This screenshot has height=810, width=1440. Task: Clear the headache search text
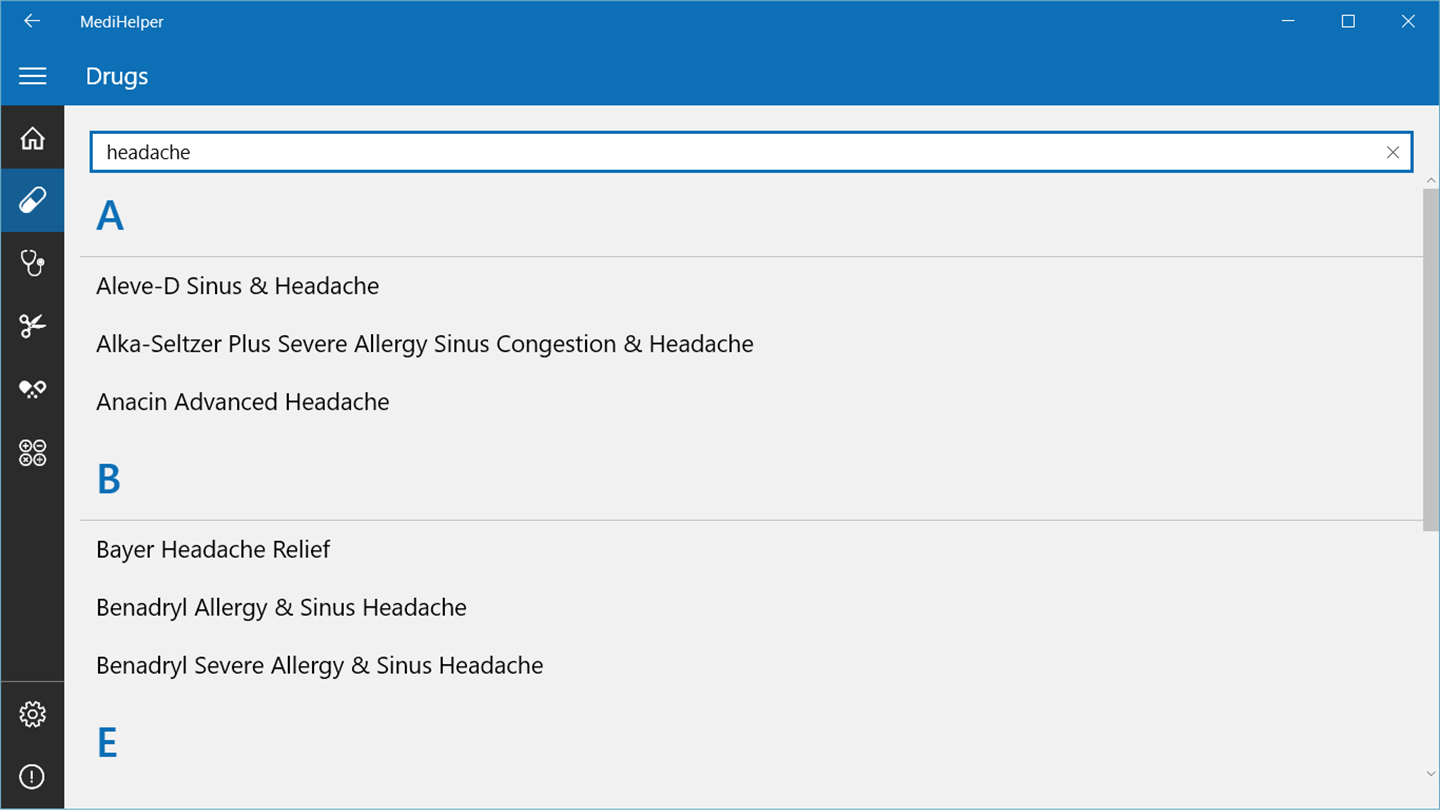point(1392,152)
